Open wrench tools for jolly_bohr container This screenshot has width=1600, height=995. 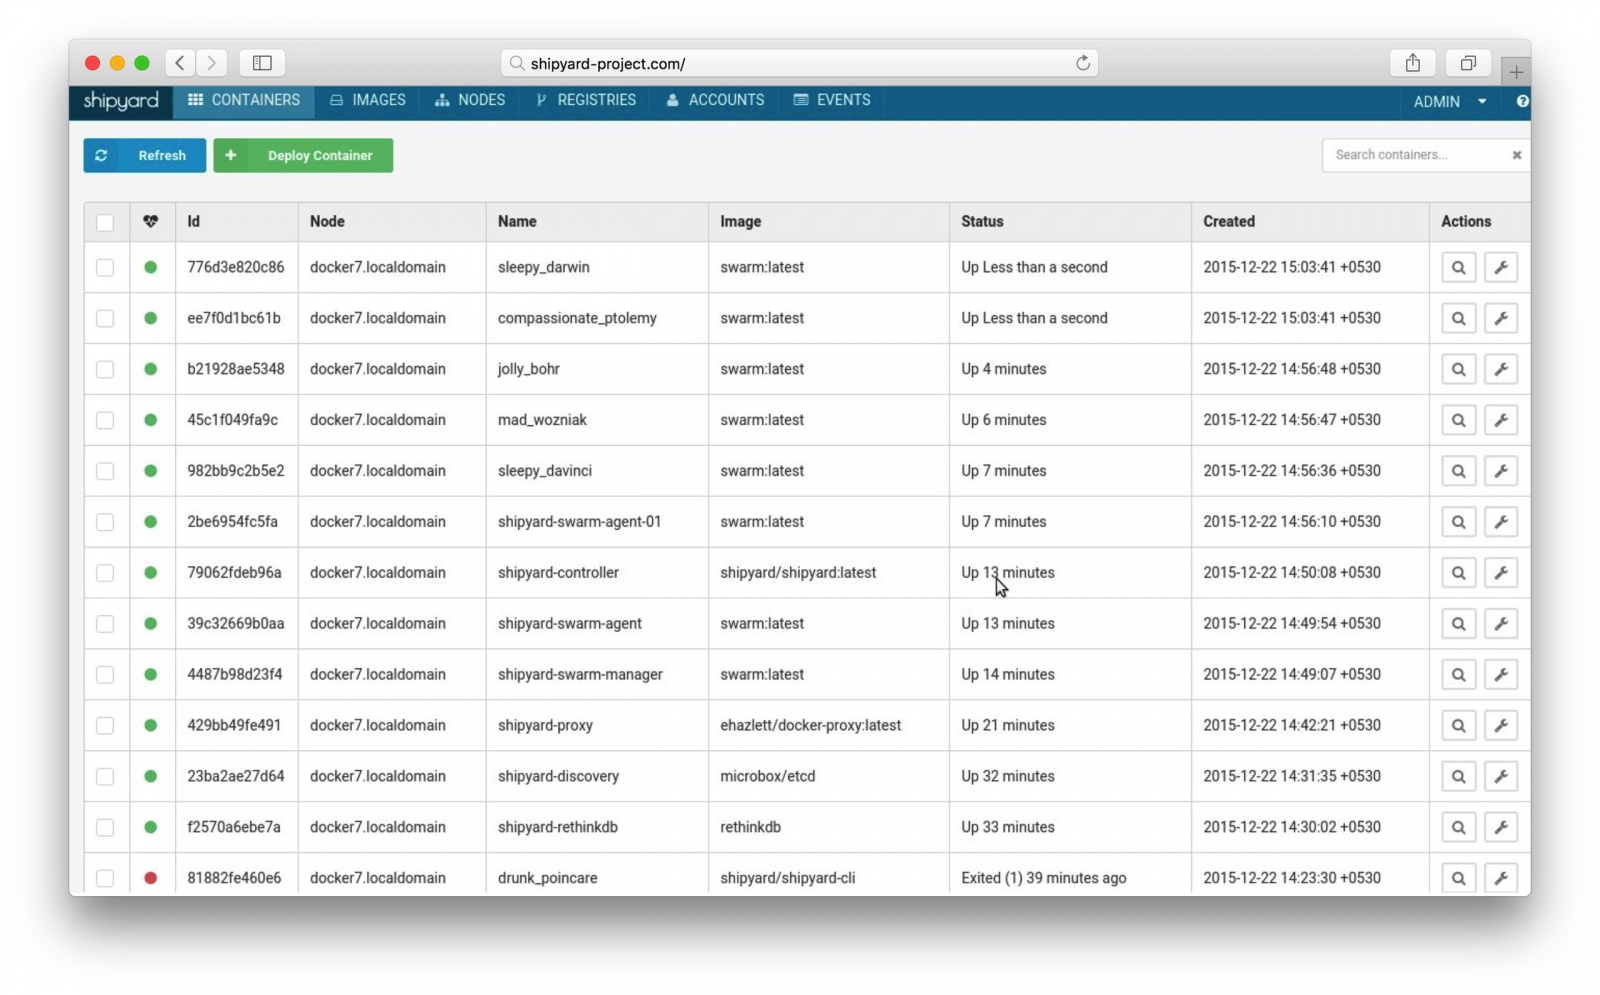click(x=1501, y=368)
